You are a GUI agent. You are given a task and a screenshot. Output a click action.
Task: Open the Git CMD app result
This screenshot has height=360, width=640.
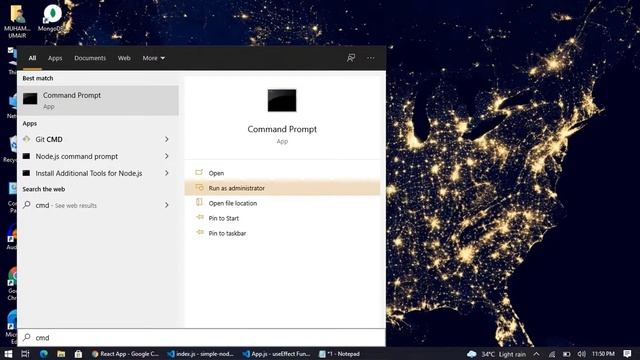(x=98, y=139)
